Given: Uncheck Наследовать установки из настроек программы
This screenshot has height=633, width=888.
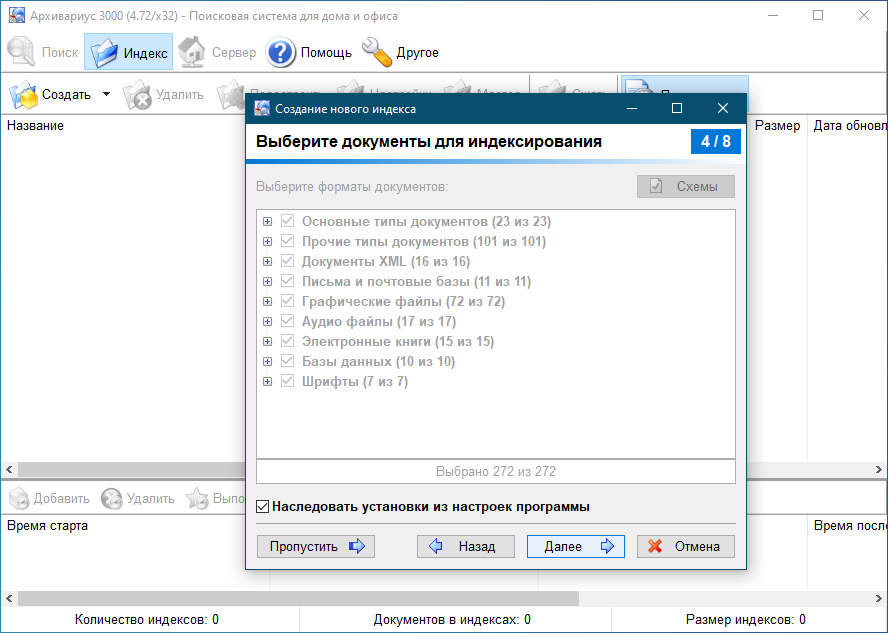Looking at the screenshot, I should click(262, 506).
